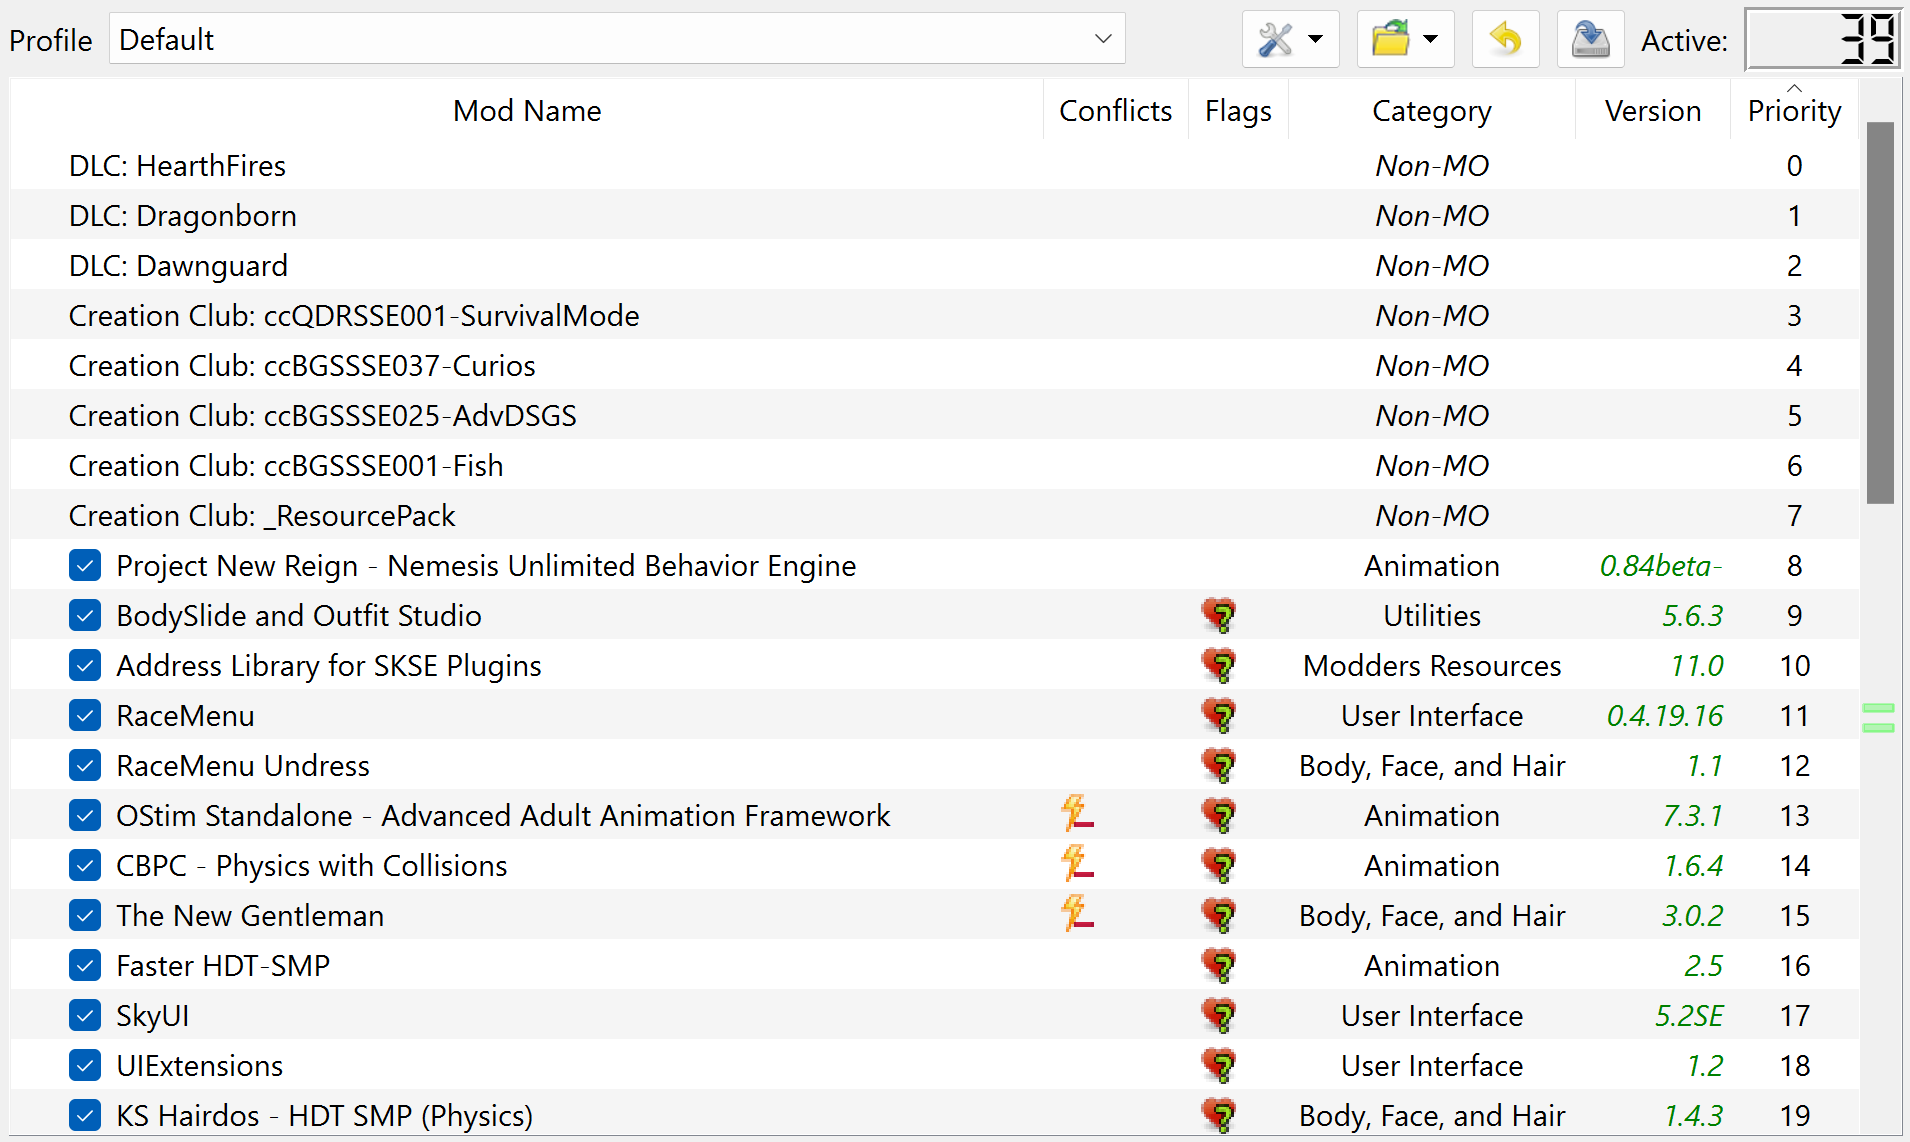Click the heart flag icon for BodySlide
The height and width of the screenshot is (1142, 1910).
pos(1219,615)
